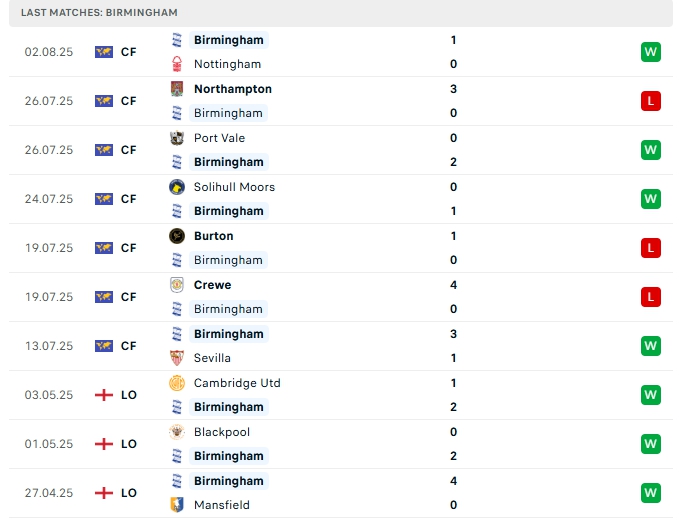
Task: Click the Solihull Moors crest icon
Action: pyautogui.click(x=177, y=187)
